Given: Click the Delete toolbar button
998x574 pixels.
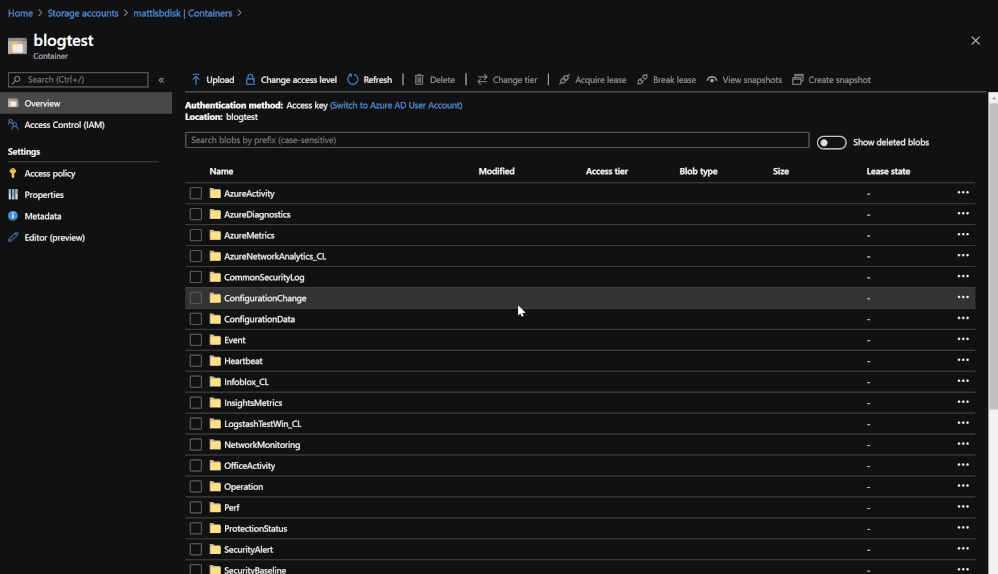Looking at the screenshot, I should click(435, 80).
